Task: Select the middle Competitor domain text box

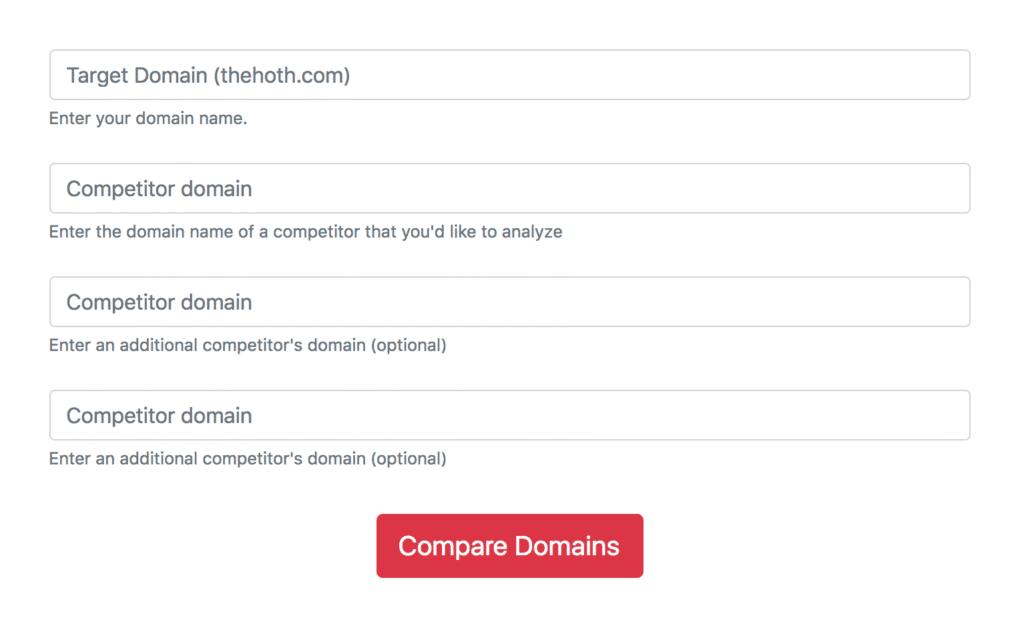Action: (510, 301)
